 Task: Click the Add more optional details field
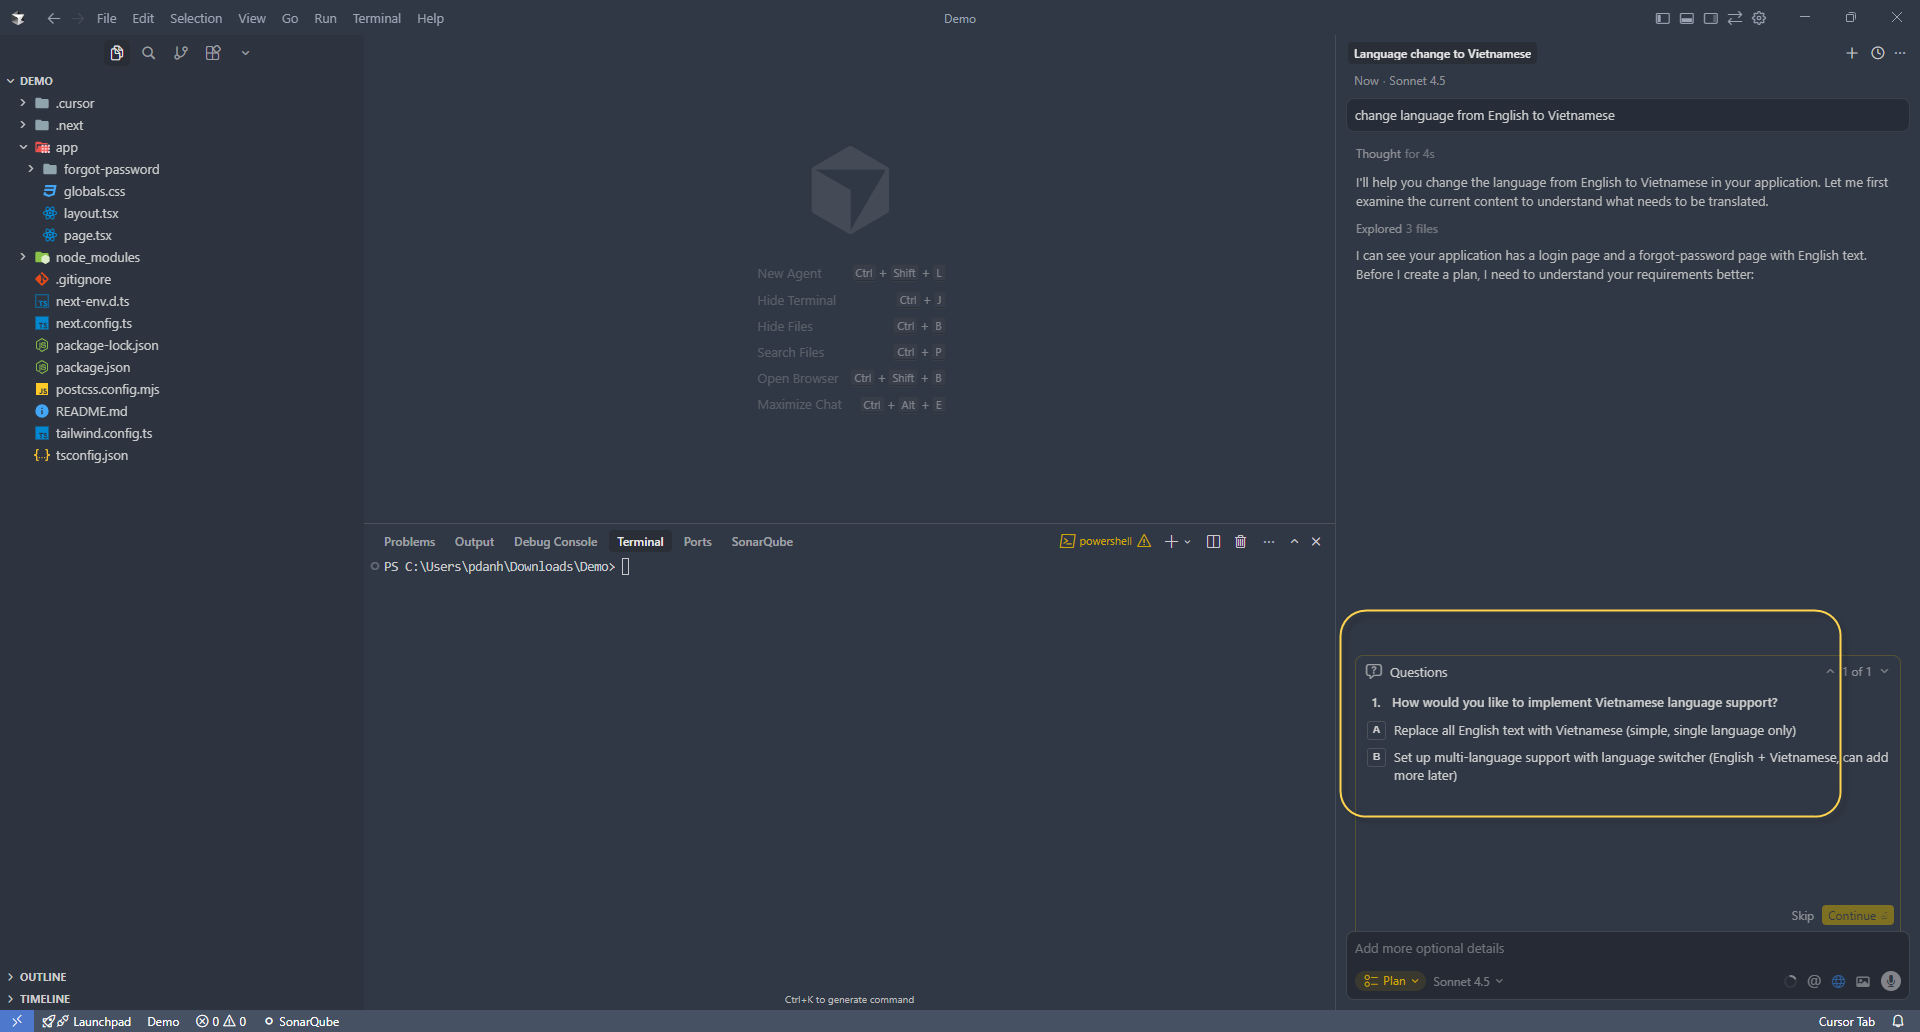1500,948
